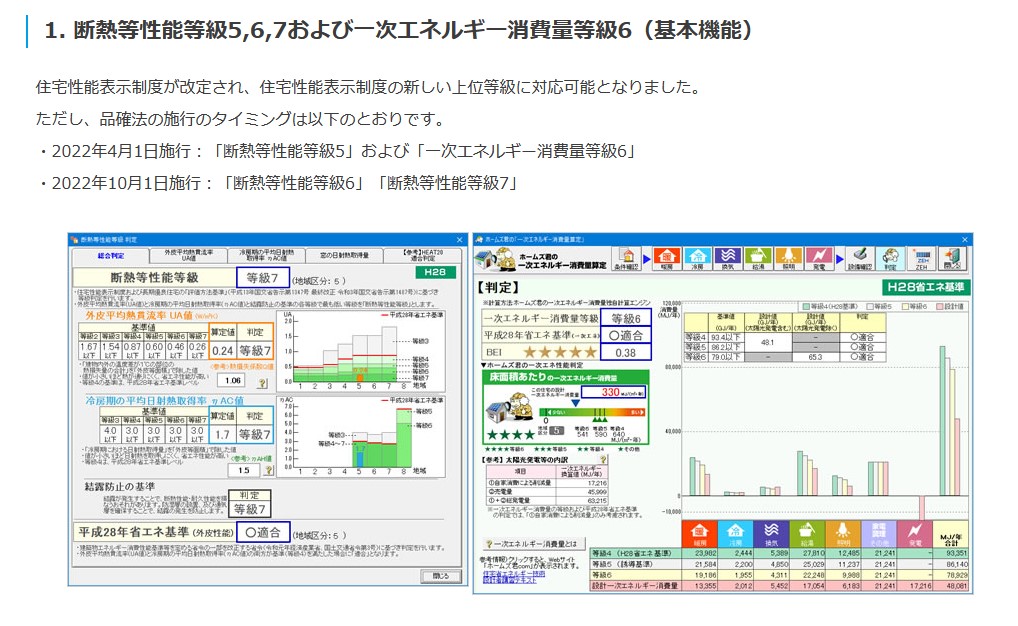This screenshot has width=1018, height=626.
Task: Select the 給湯 (hot water) toolbar icon
Action: 758,258
